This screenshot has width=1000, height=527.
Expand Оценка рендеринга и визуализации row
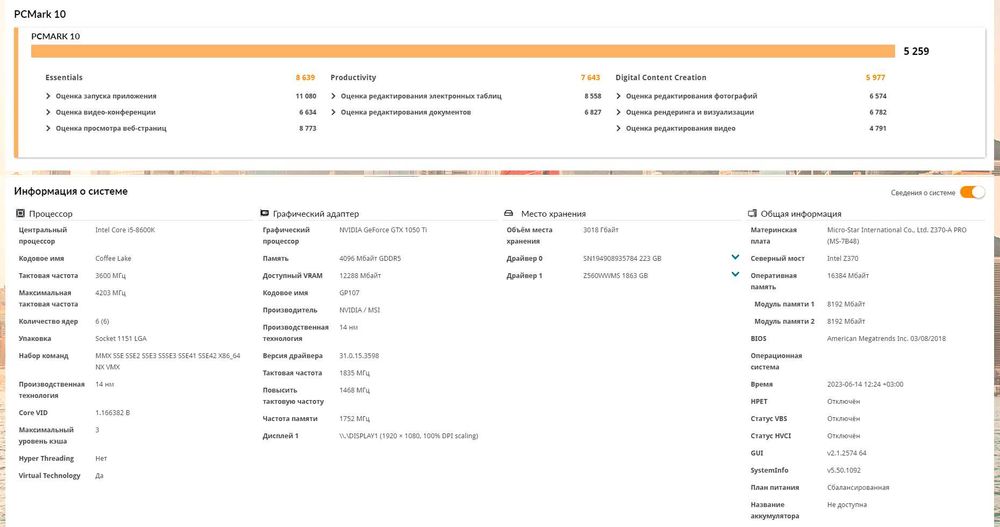[x=618, y=112]
